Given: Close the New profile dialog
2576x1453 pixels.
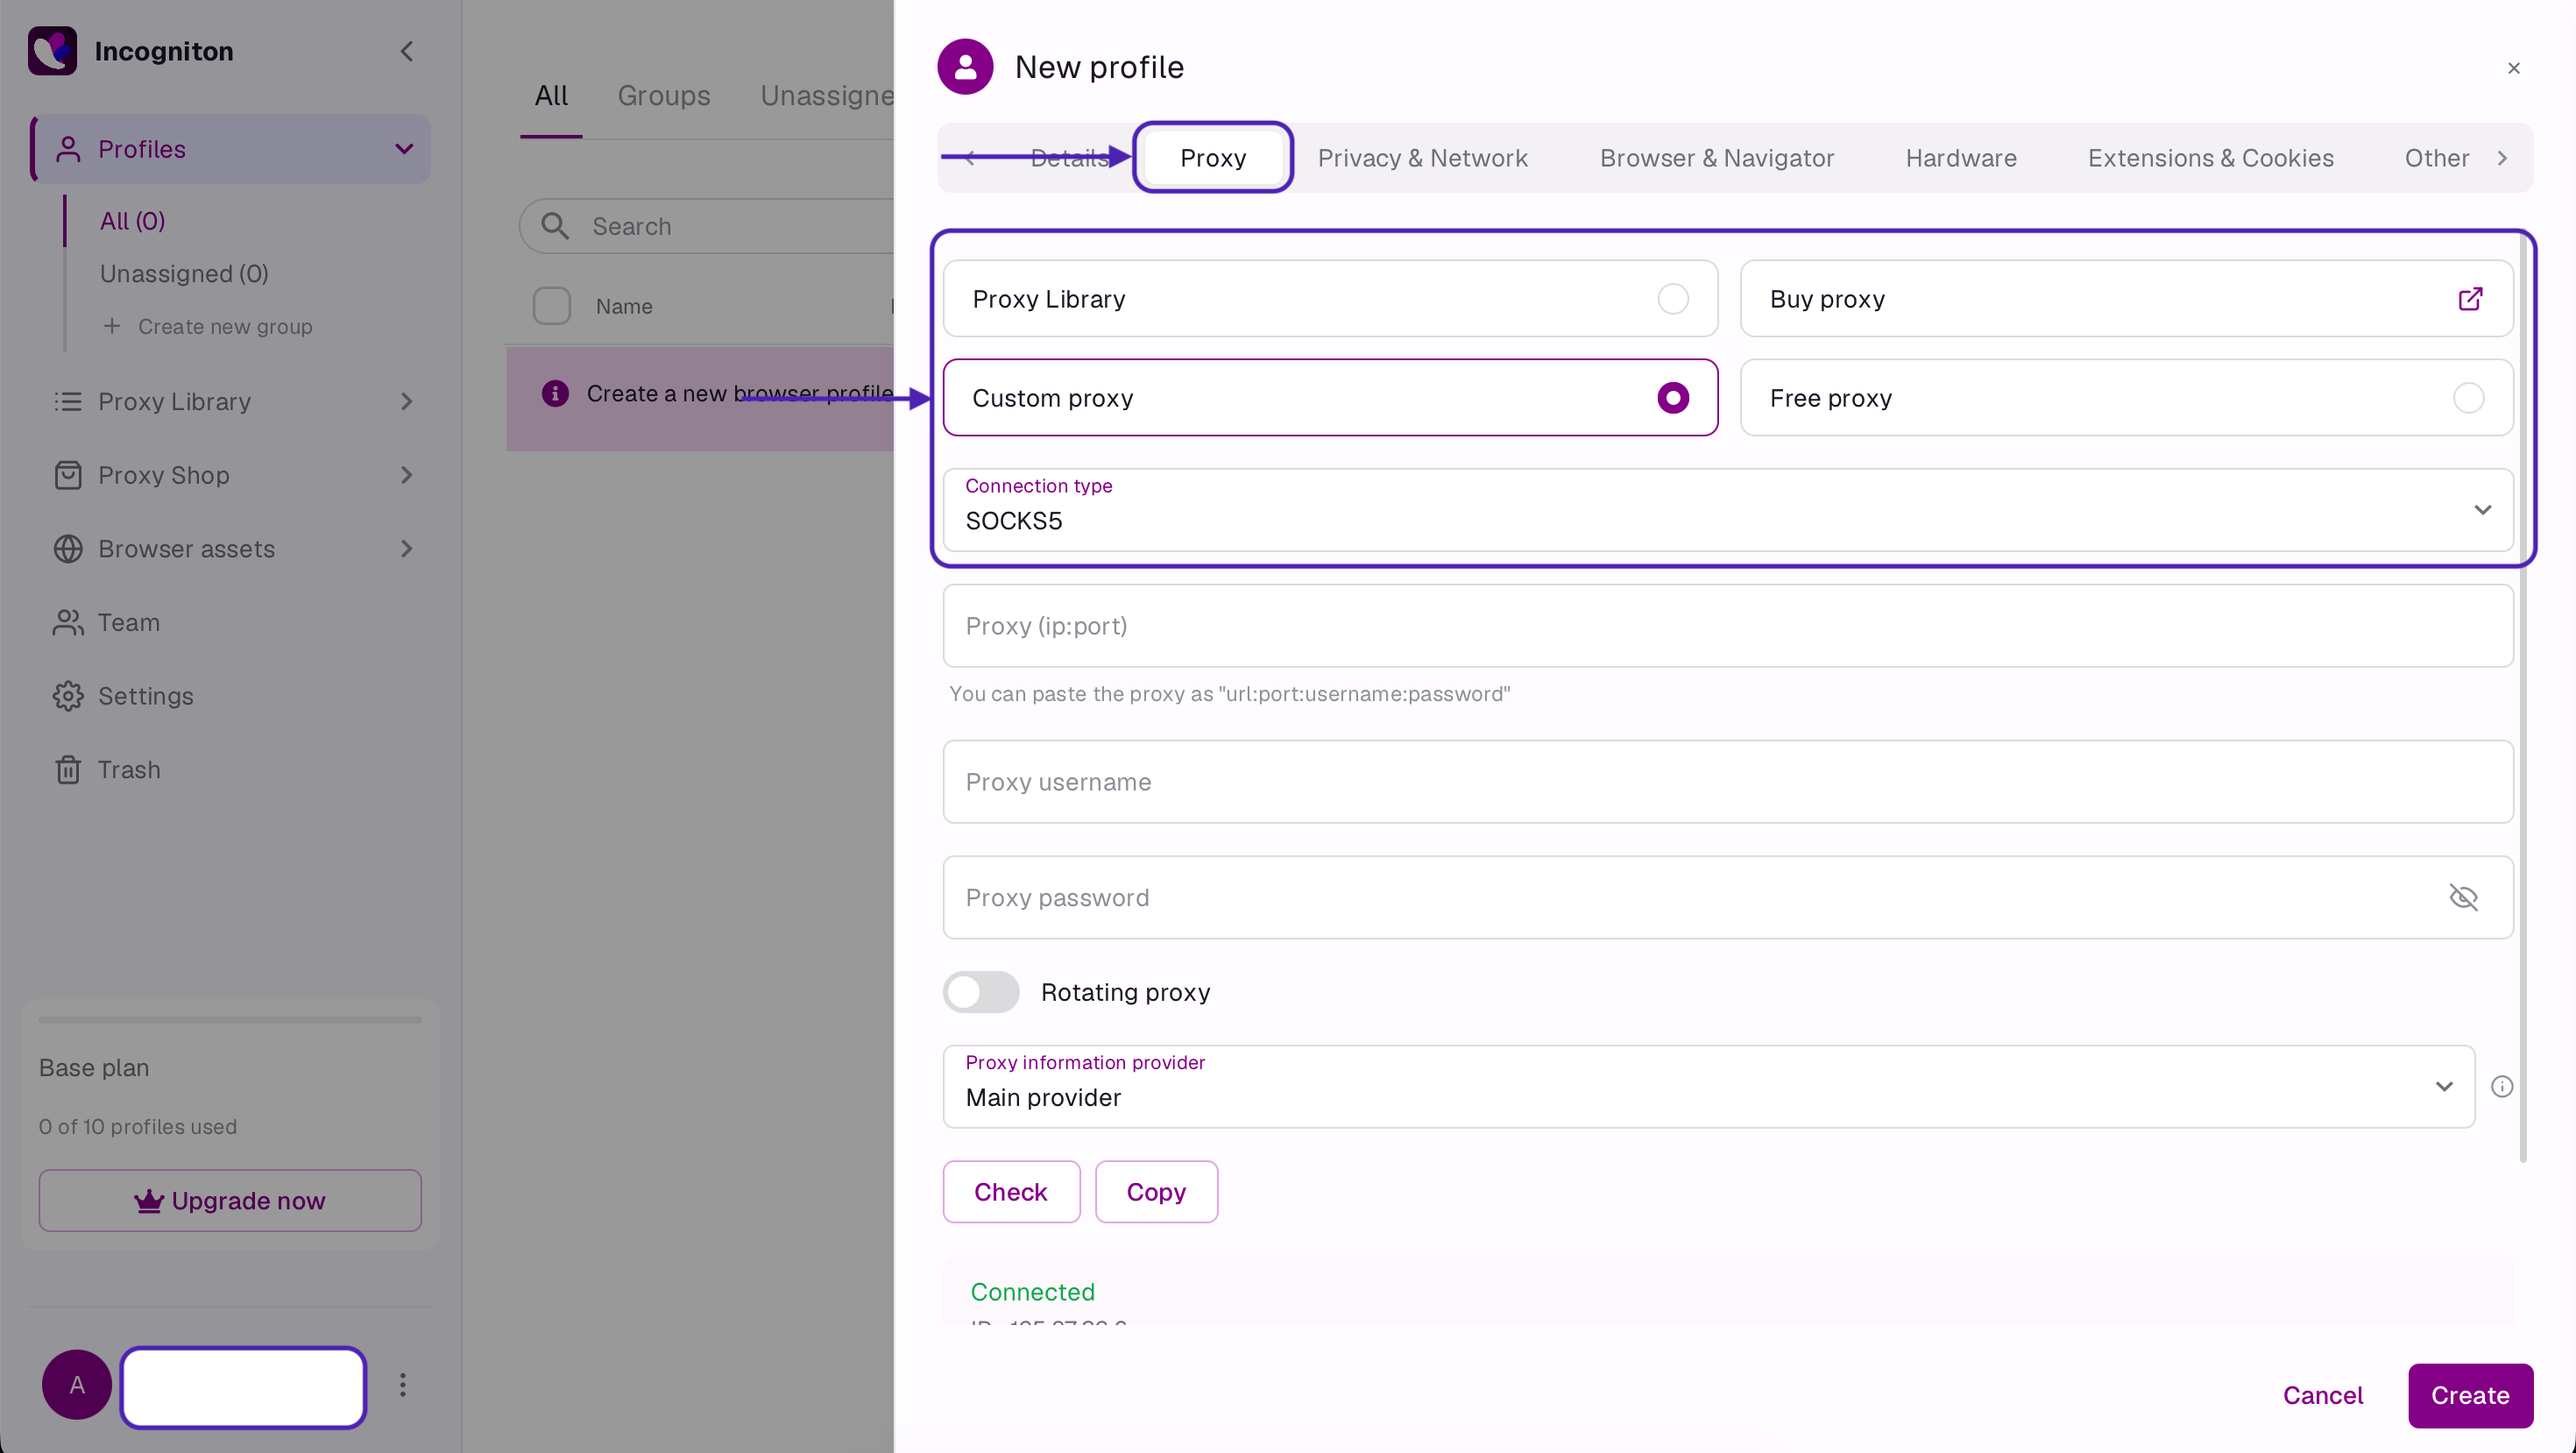Looking at the screenshot, I should pos(2514,68).
